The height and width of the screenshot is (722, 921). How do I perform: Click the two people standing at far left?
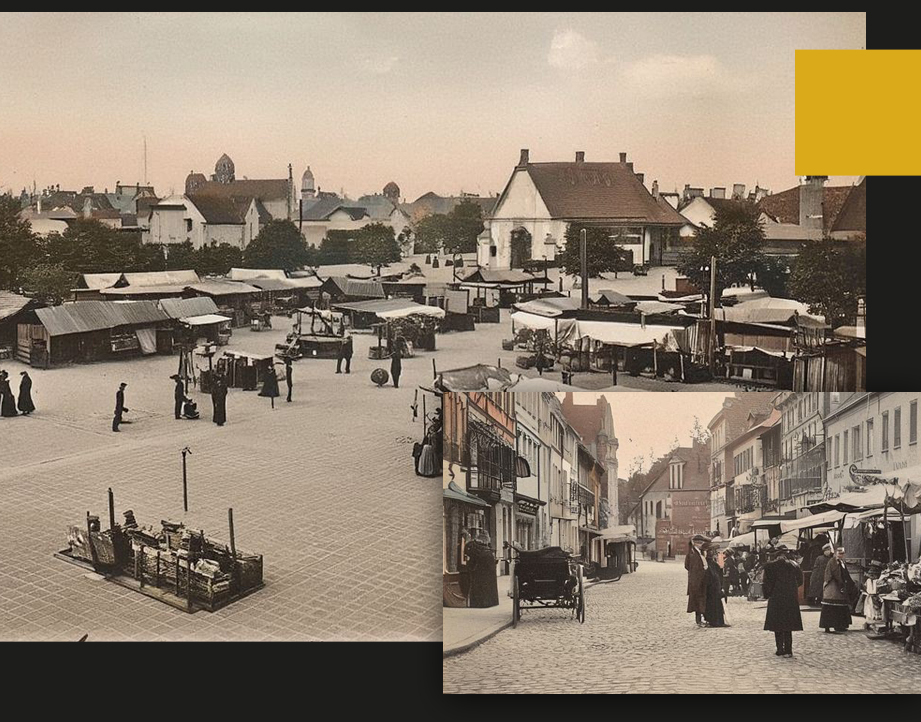[15, 393]
